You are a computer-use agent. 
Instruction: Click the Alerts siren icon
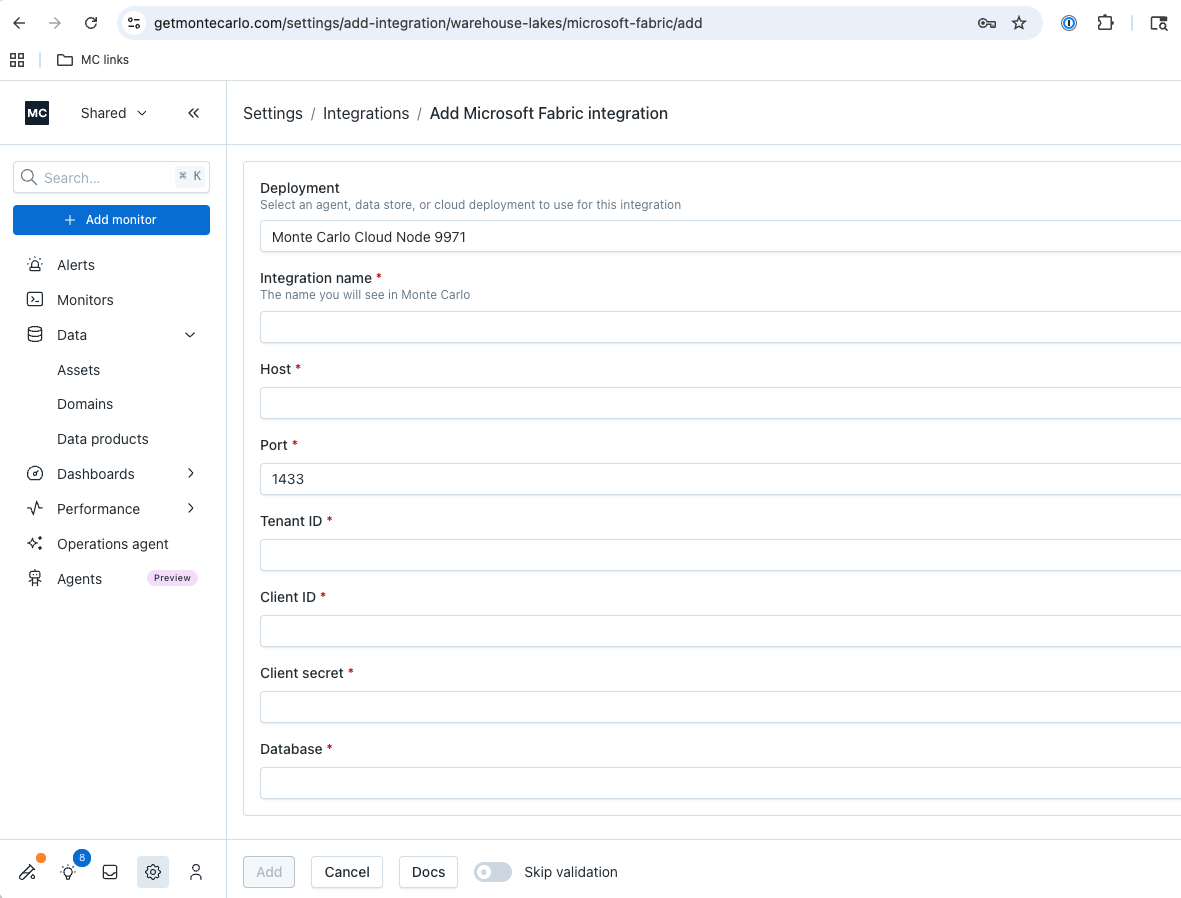35,264
